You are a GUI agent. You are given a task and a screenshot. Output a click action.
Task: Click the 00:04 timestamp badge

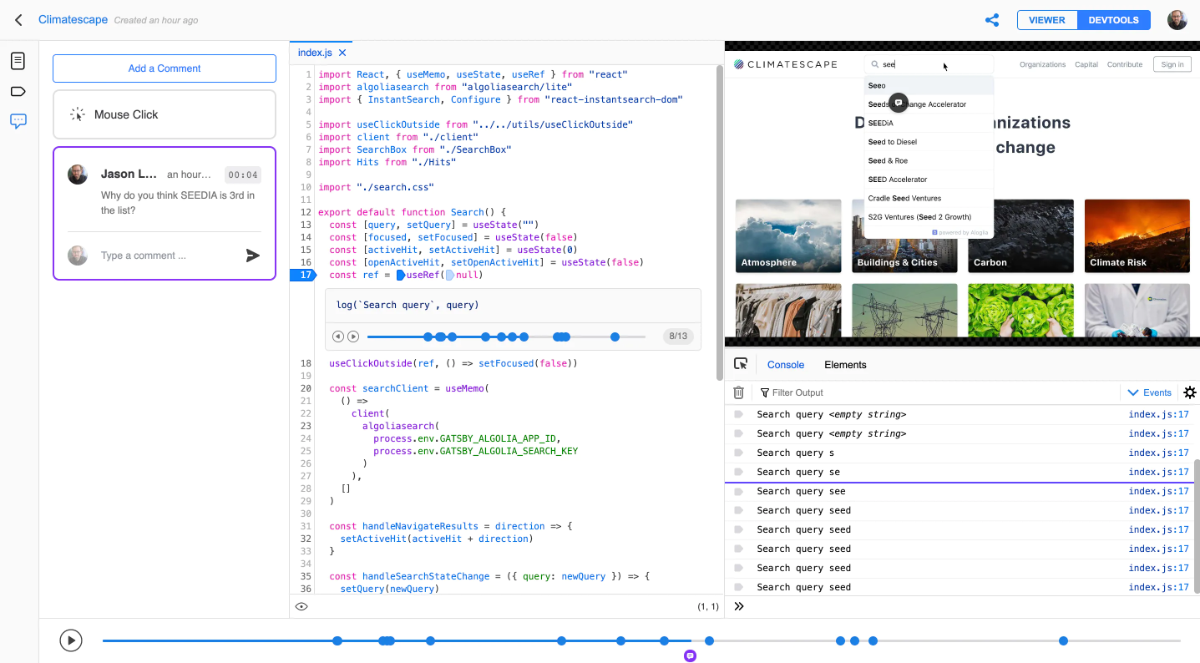click(243, 174)
